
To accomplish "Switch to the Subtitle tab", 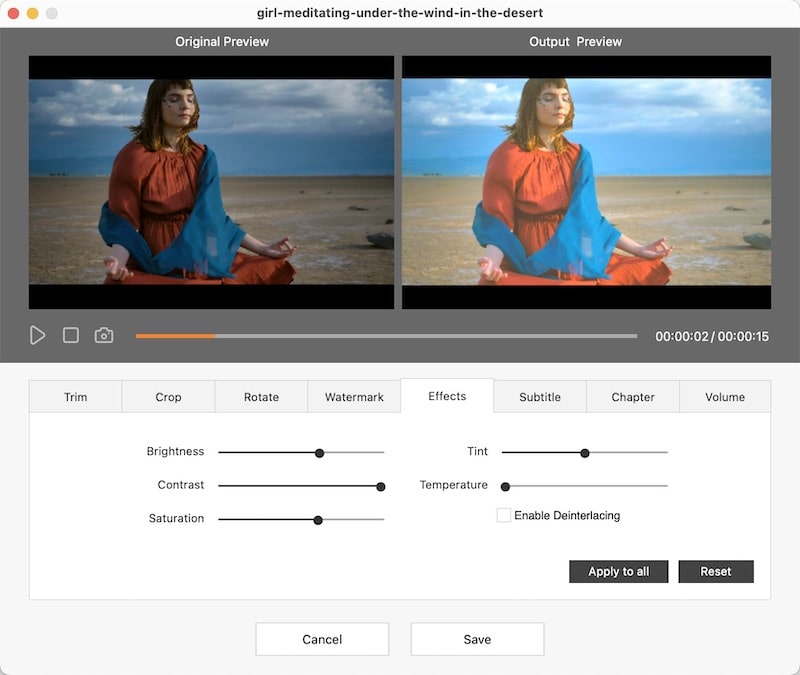I will point(539,396).
